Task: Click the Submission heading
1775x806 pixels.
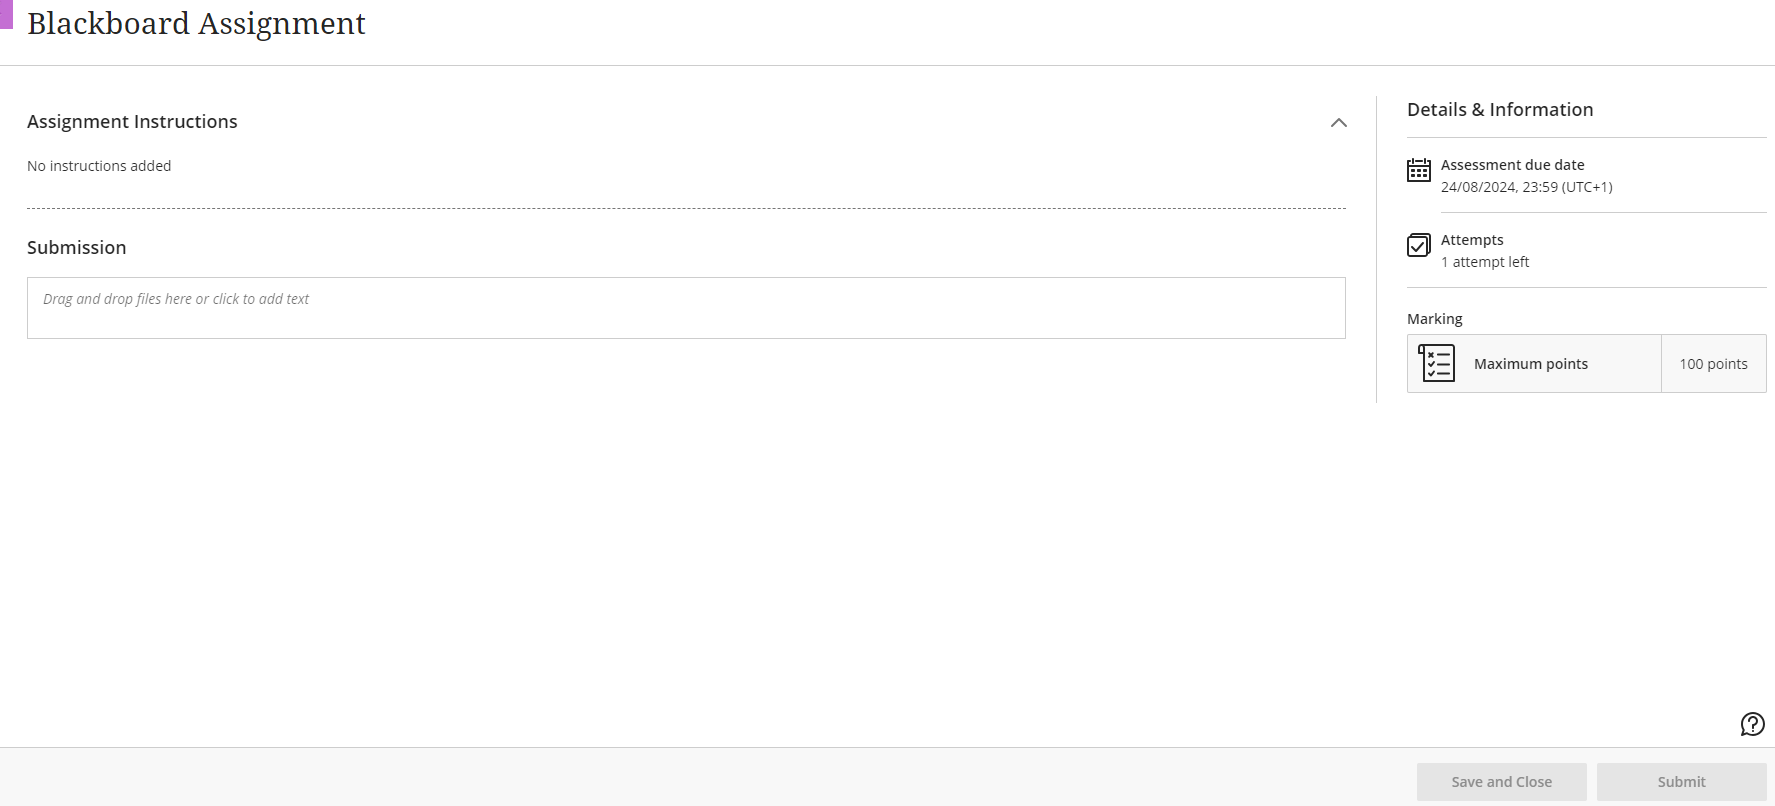Action: click(77, 248)
